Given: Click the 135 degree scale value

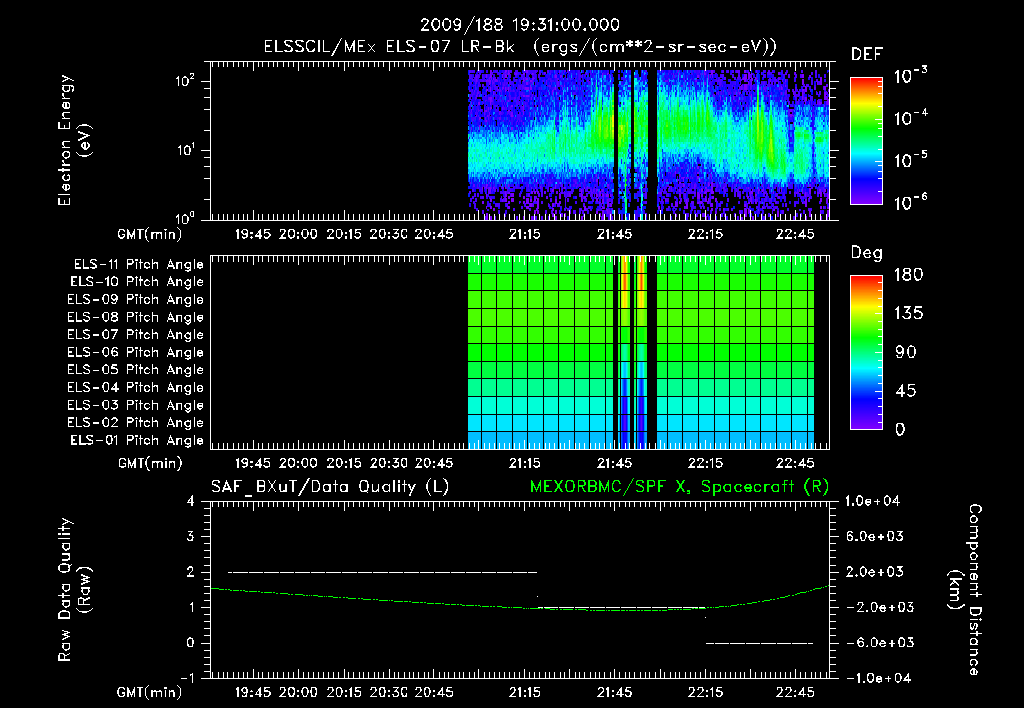Looking at the screenshot, I should click(x=908, y=314).
